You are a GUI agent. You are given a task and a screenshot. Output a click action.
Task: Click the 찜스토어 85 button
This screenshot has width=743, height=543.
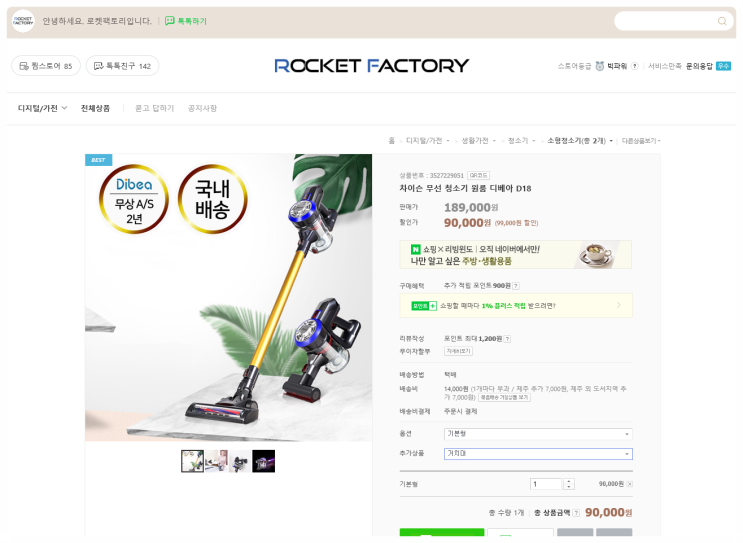[46, 66]
